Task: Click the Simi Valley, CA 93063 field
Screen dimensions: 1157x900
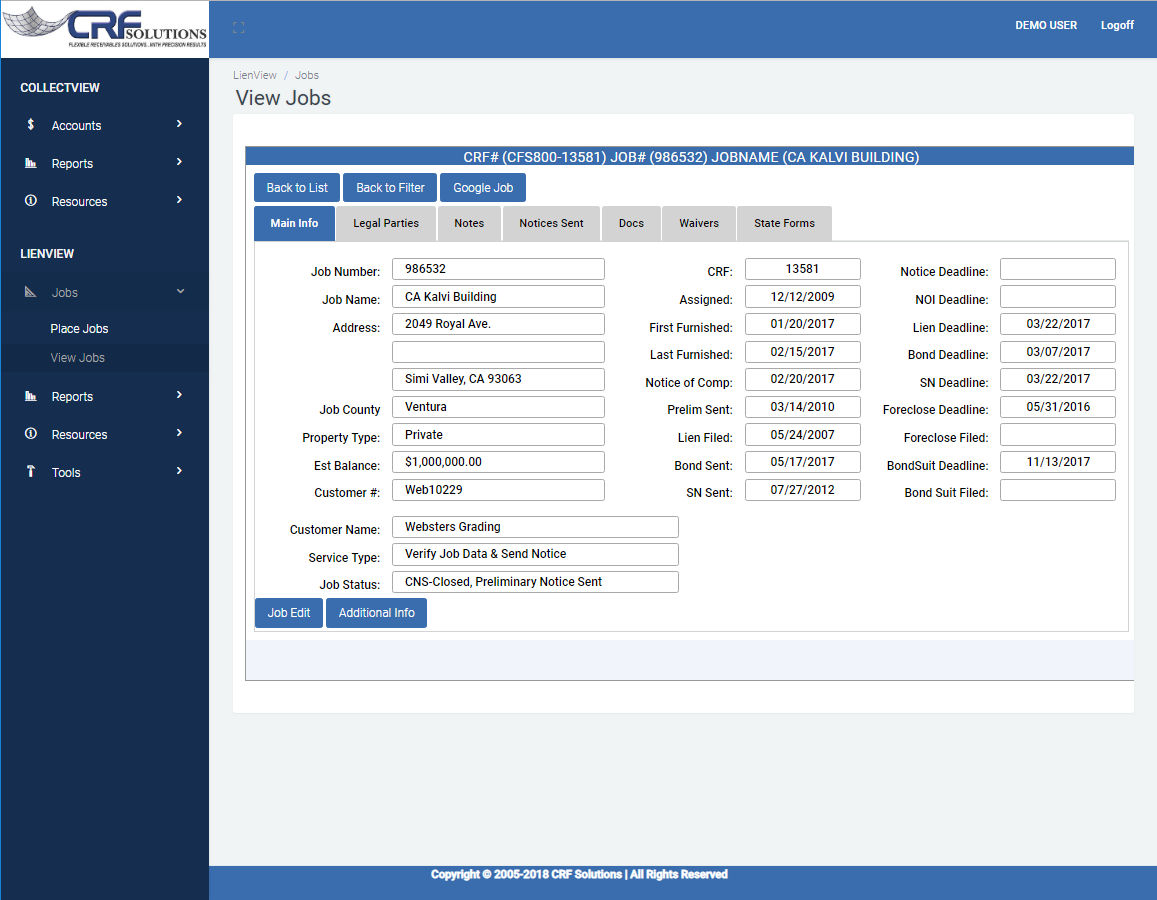Action: point(498,379)
